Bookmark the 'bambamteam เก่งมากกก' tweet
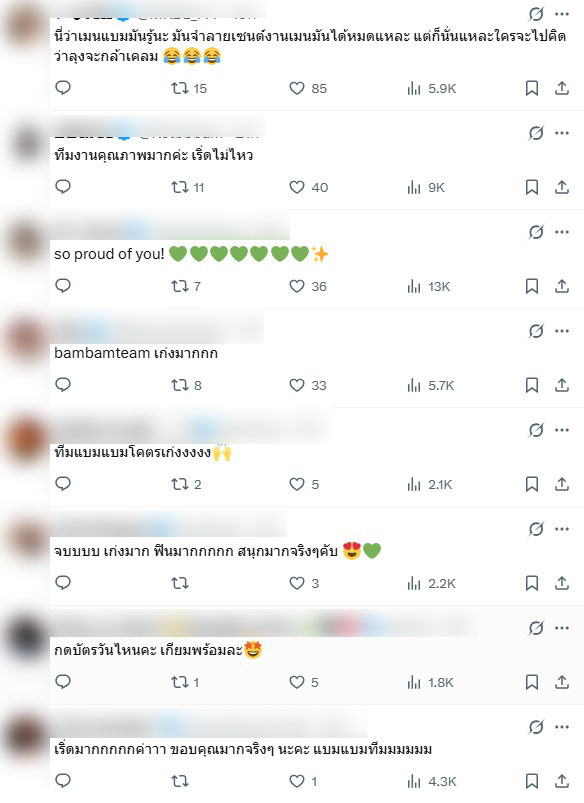The image size is (584, 803). 532,385
